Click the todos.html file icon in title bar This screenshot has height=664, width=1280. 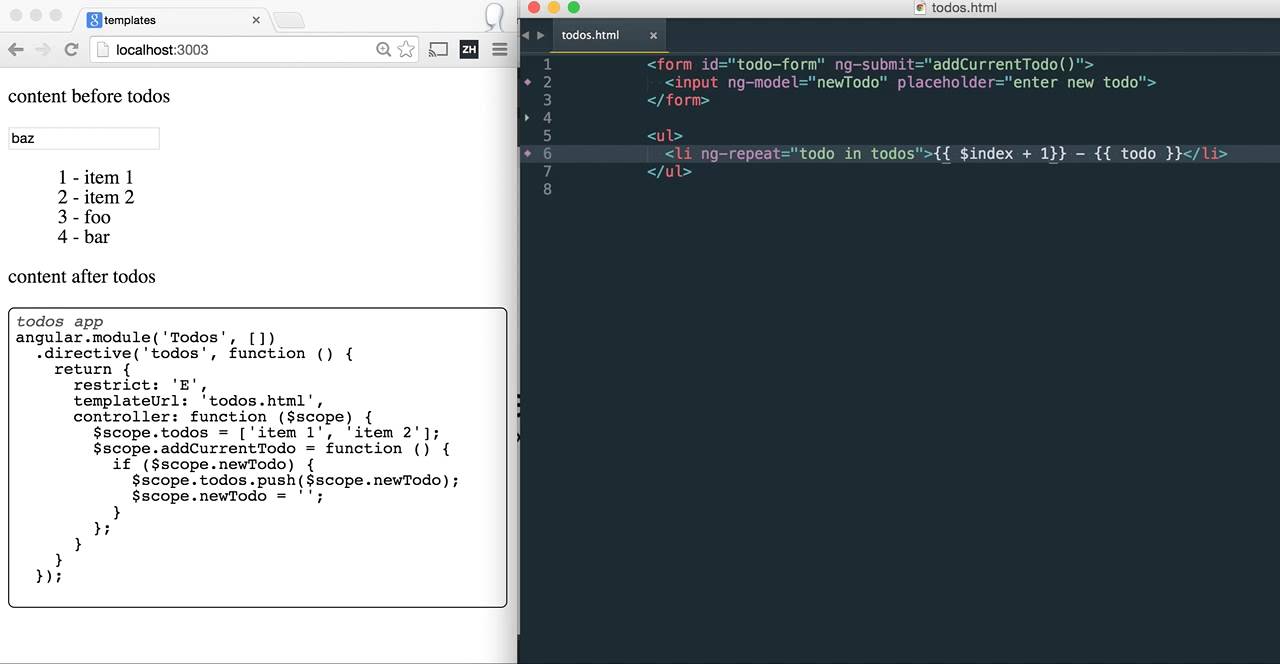pyautogui.click(x=921, y=8)
